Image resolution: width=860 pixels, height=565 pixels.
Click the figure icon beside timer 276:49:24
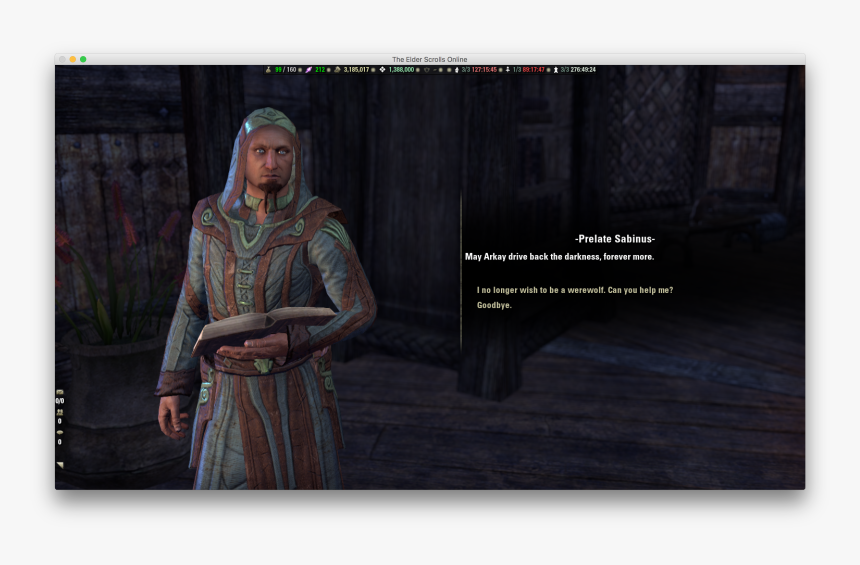coord(556,70)
